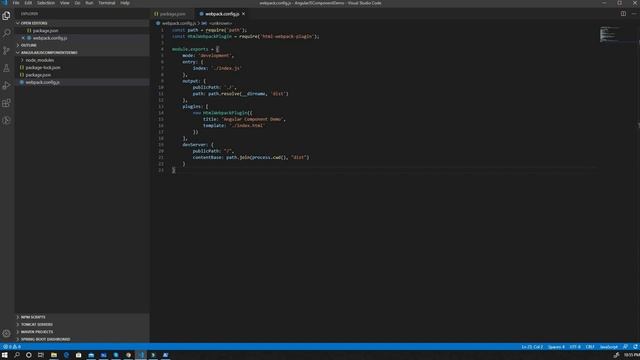The height and width of the screenshot is (360, 640).
Task: Open the Explorer view in activity bar
Action: (7, 16)
